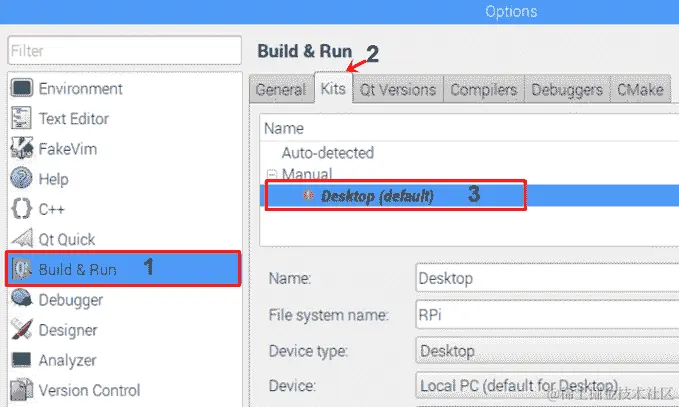Click the kit Name field containing Desktop

(547, 278)
